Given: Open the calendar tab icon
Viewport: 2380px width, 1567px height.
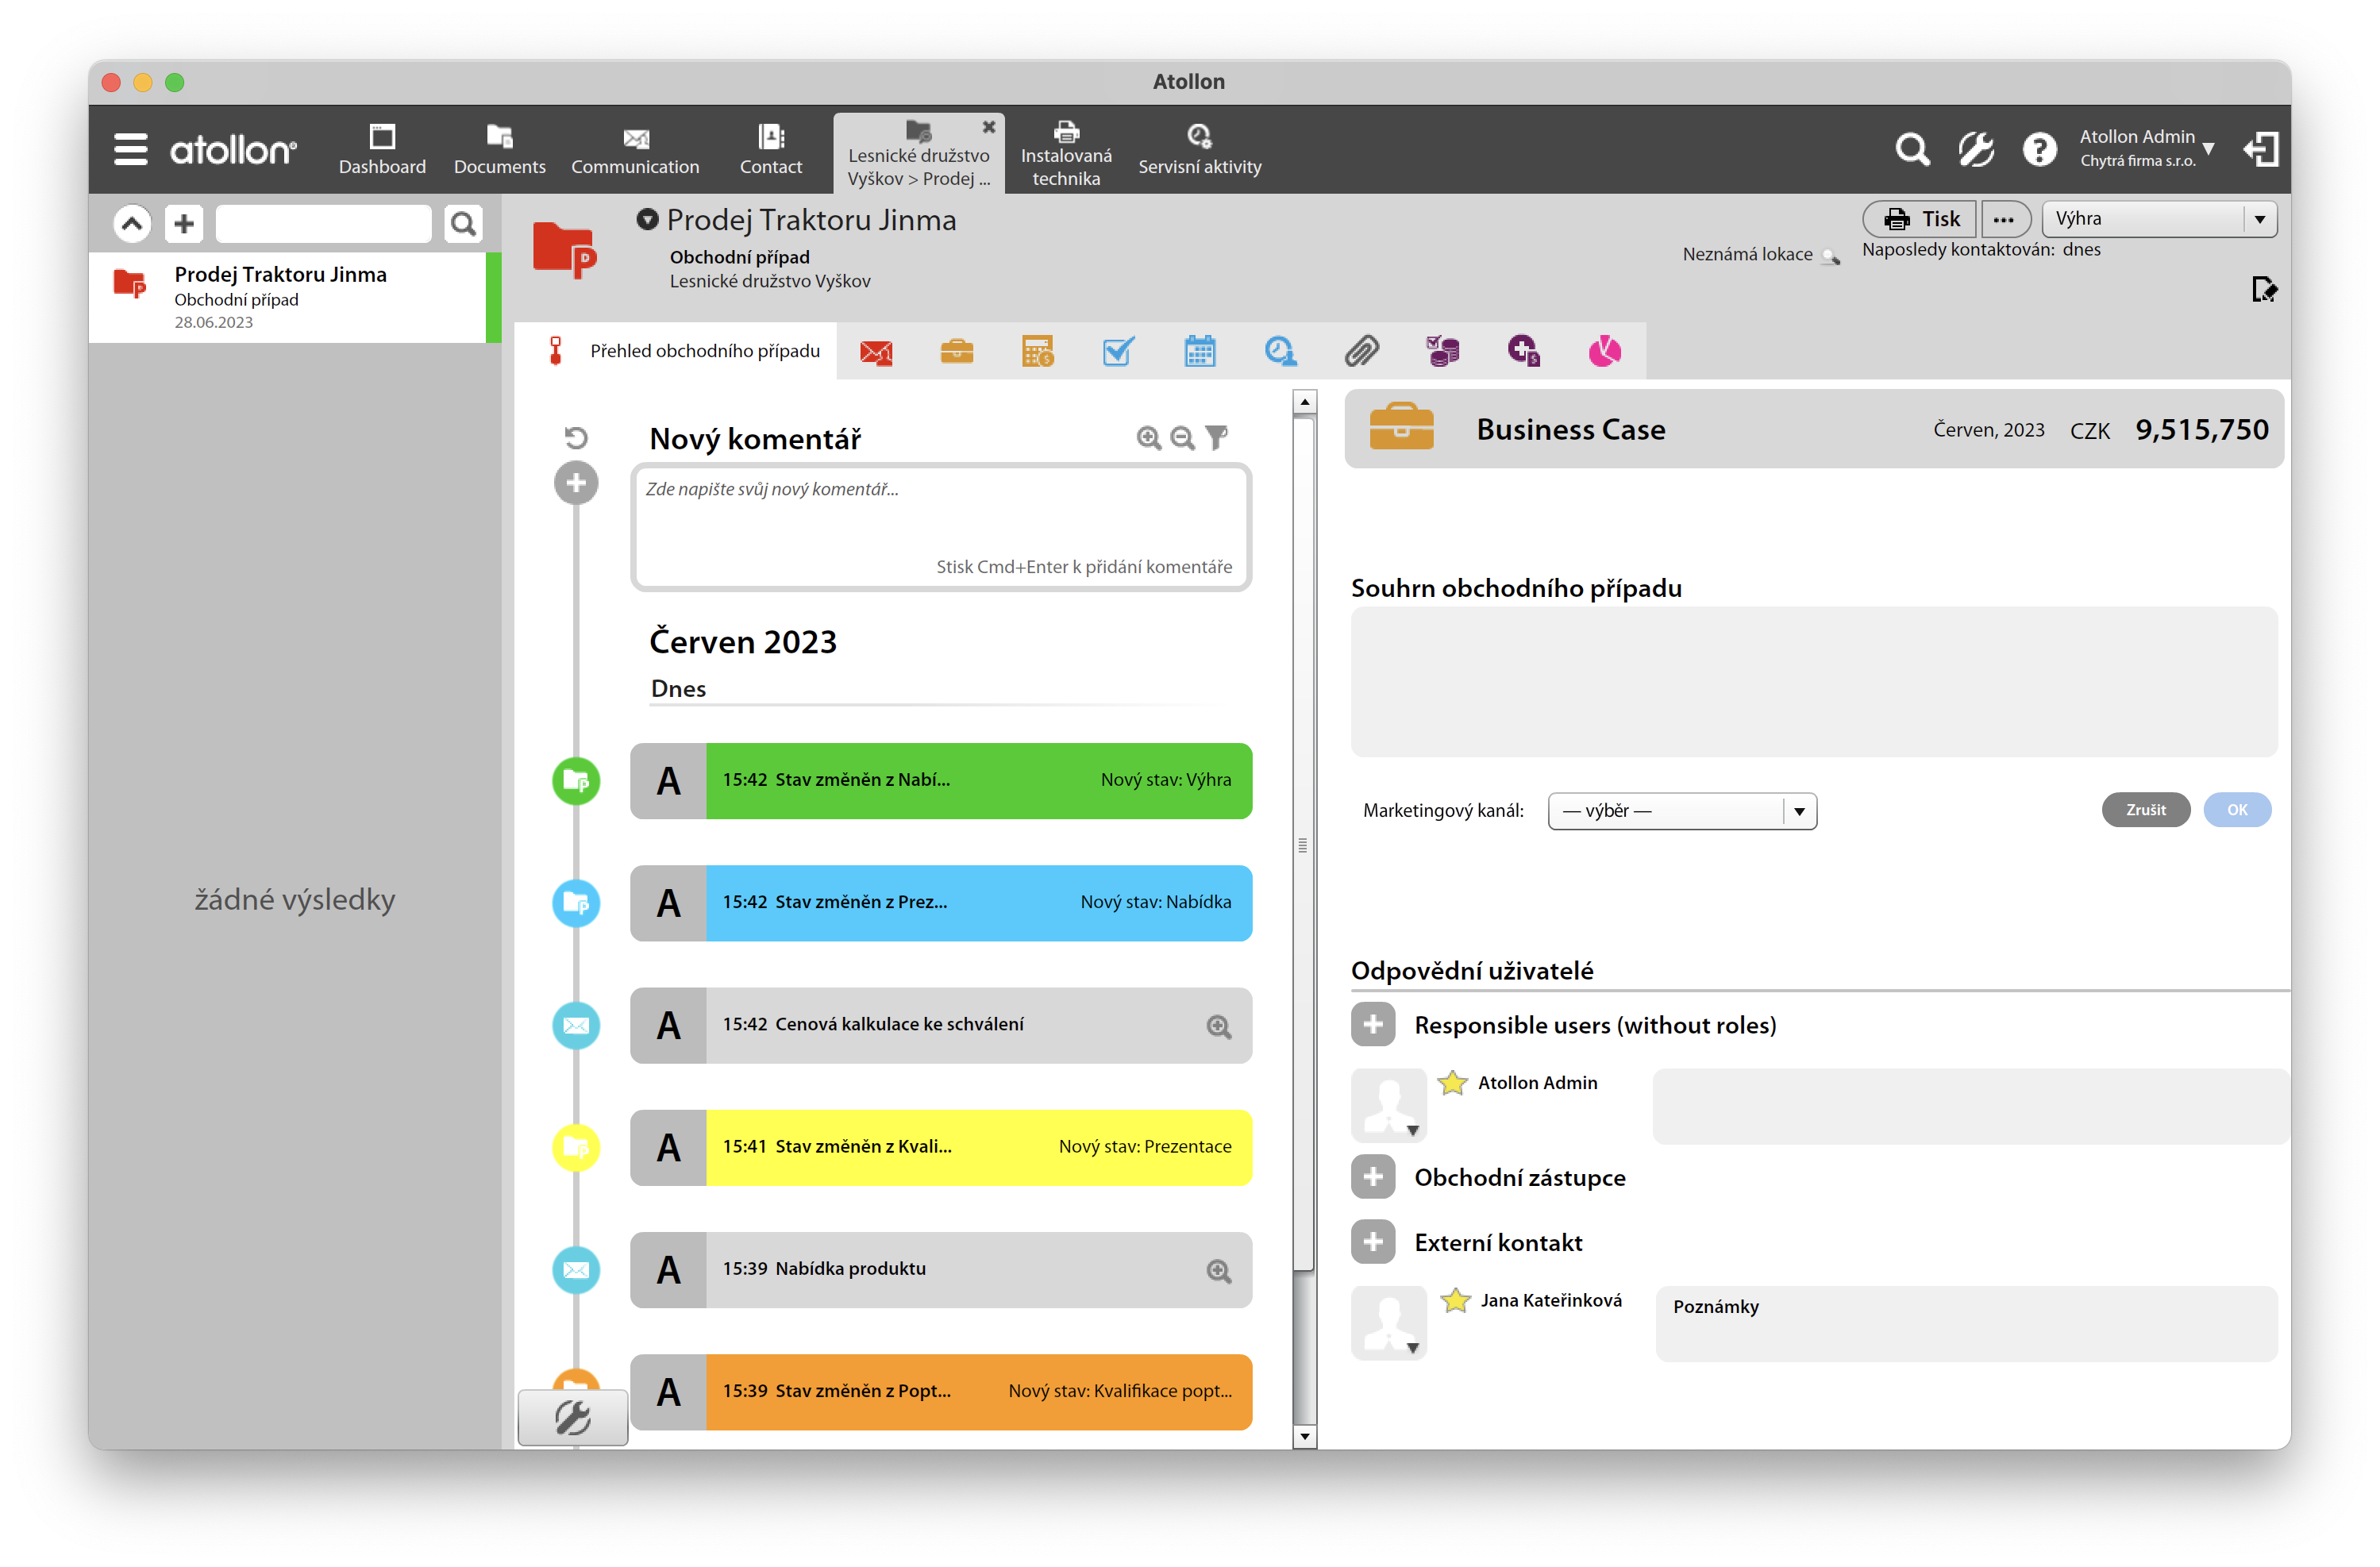Looking at the screenshot, I should point(1199,352).
